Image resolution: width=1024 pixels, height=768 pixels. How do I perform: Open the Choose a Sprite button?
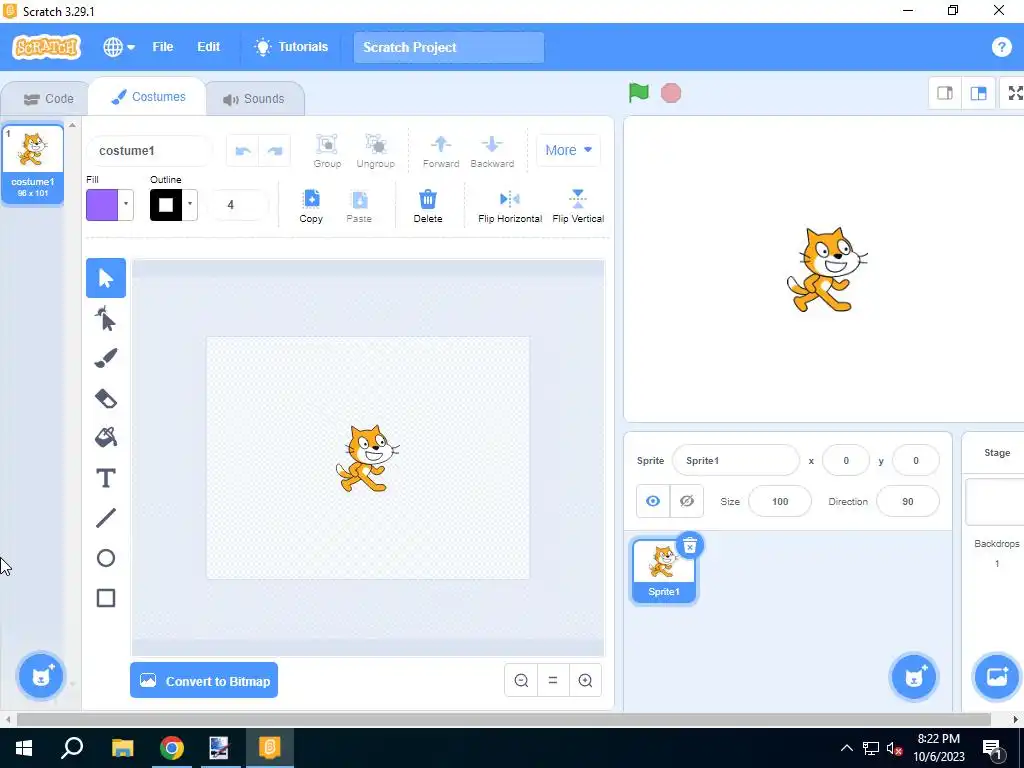pos(914,676)
